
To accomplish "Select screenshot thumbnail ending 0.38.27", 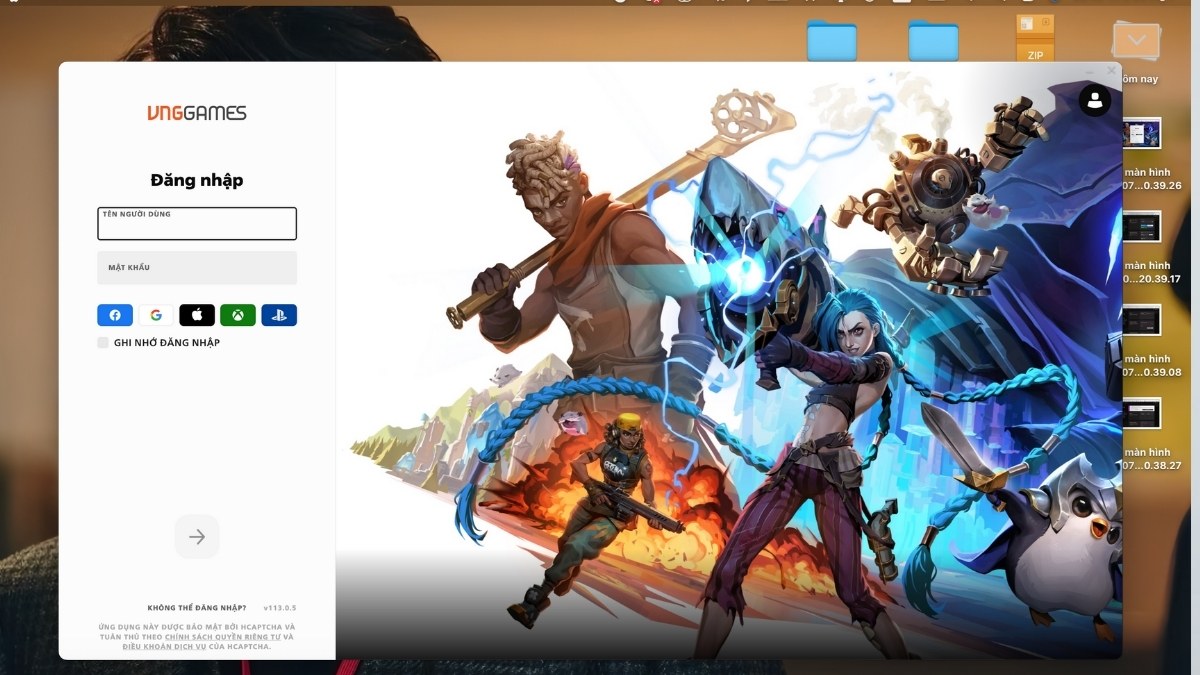I will click(1141, 413).
